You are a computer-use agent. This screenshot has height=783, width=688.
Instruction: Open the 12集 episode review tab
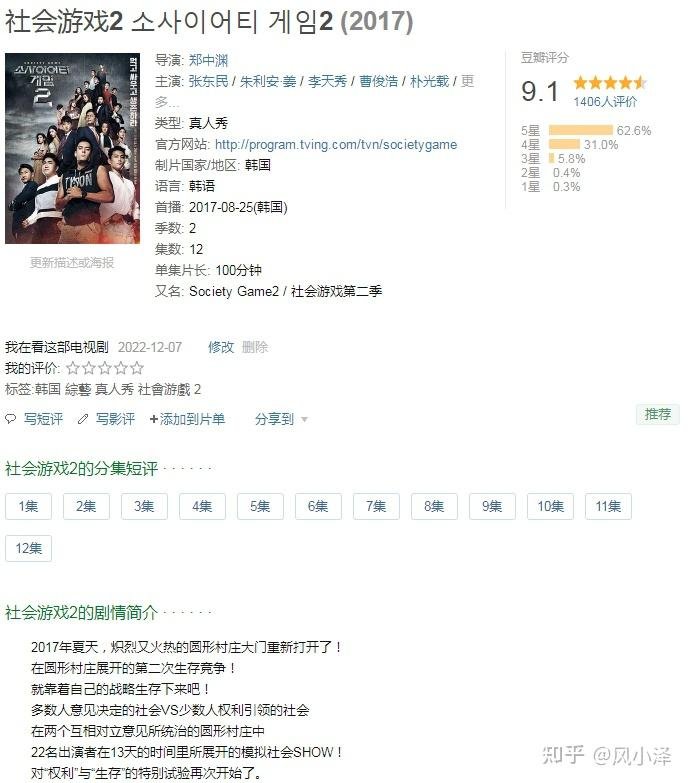[28, 548]
